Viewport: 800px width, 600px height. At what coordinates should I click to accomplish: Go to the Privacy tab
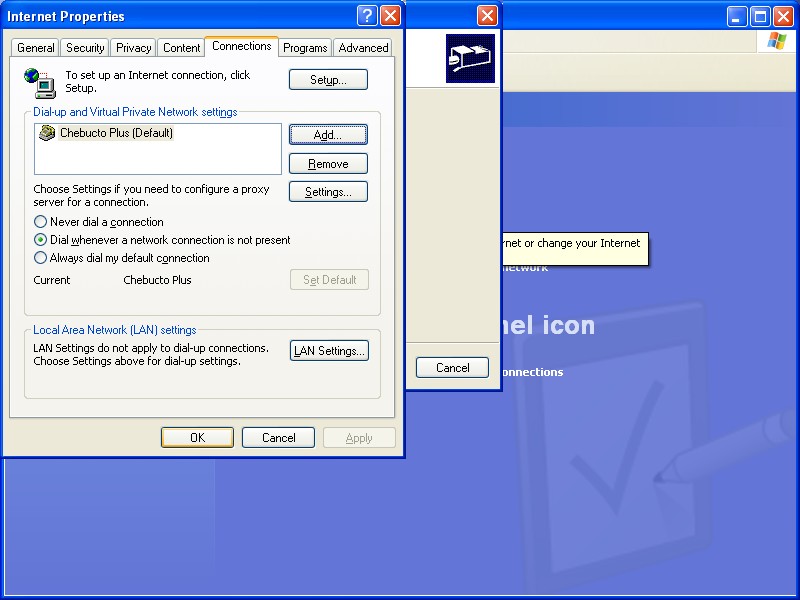(x=133, y=48)
